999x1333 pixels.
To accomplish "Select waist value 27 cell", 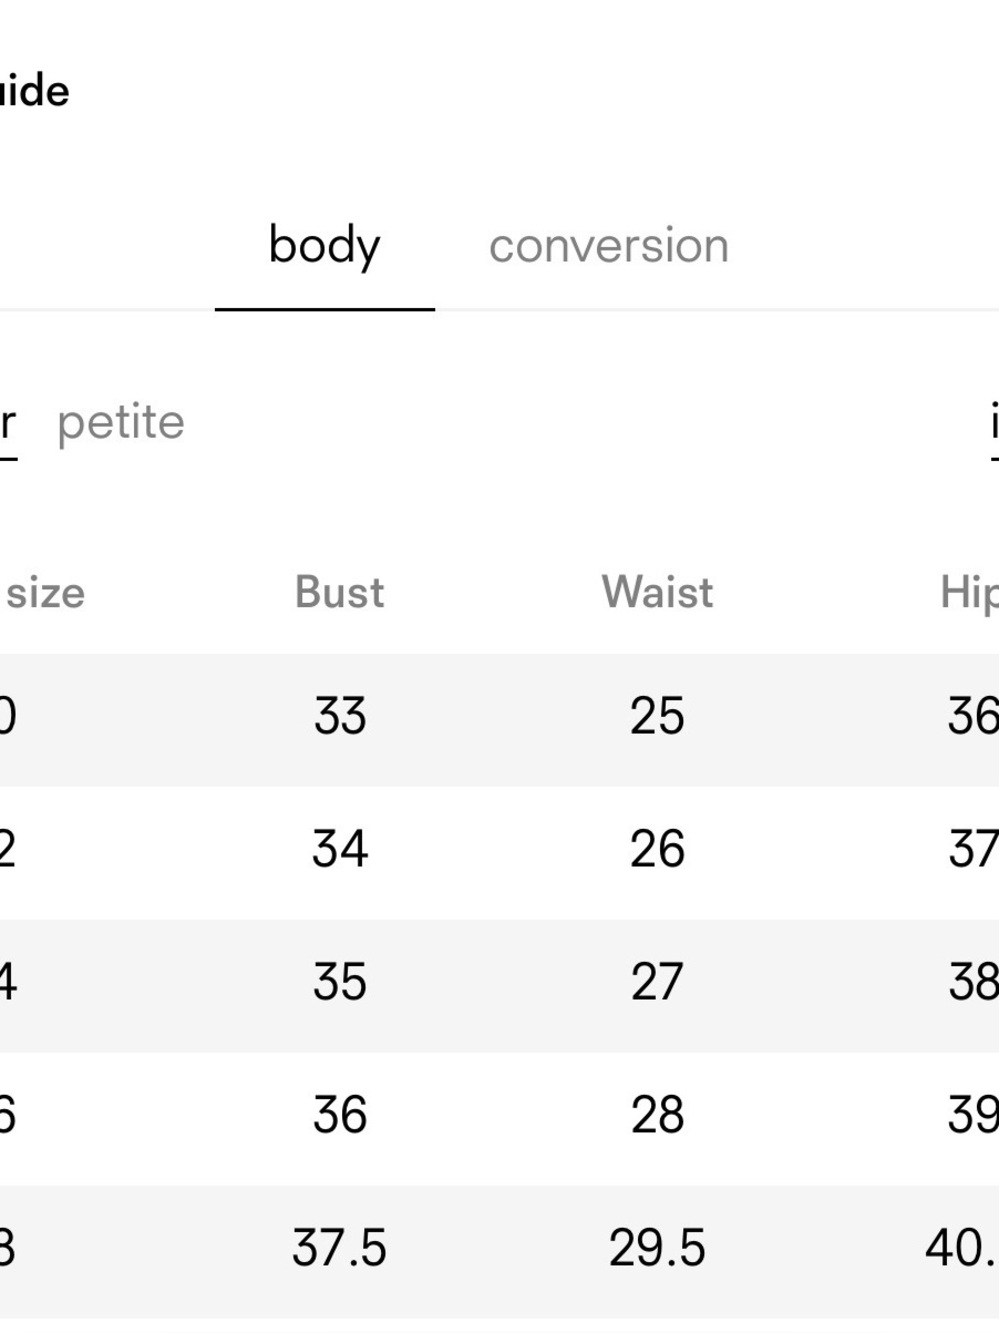I will [657, 983].
